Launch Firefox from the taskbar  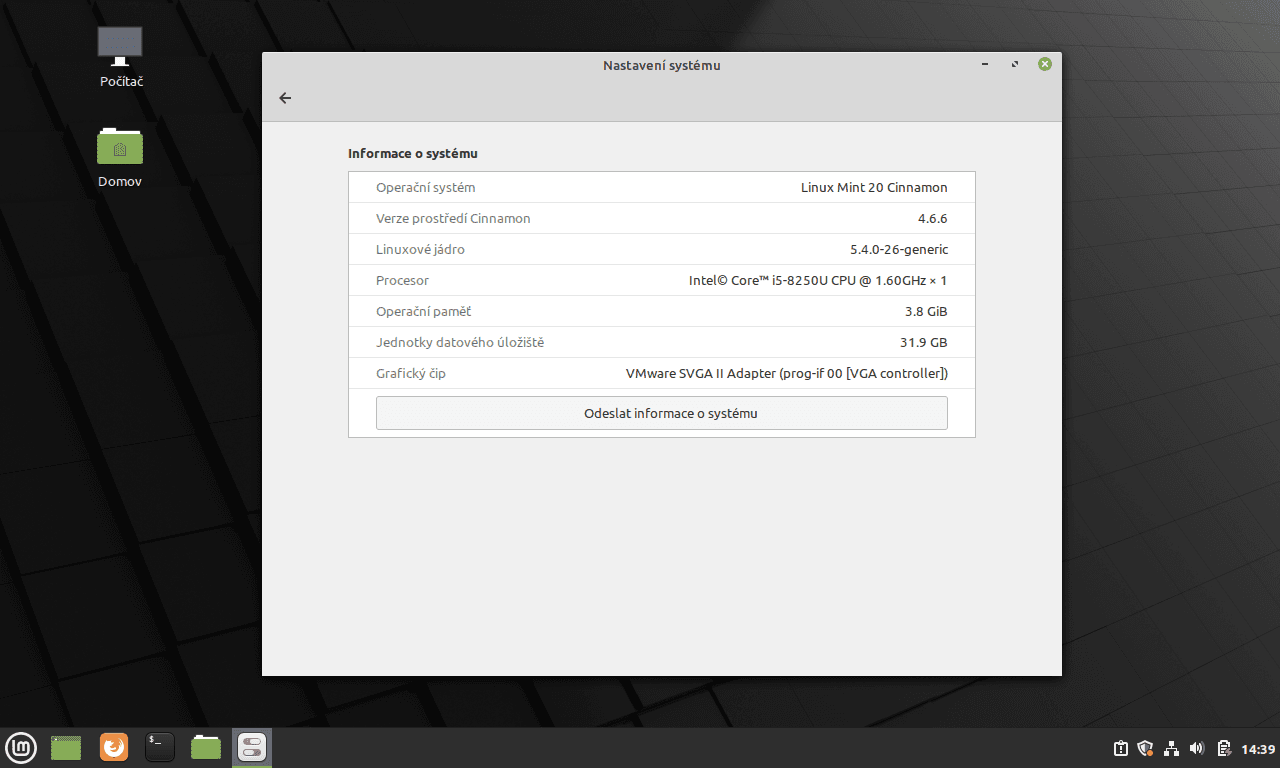(x=113, y=747)
